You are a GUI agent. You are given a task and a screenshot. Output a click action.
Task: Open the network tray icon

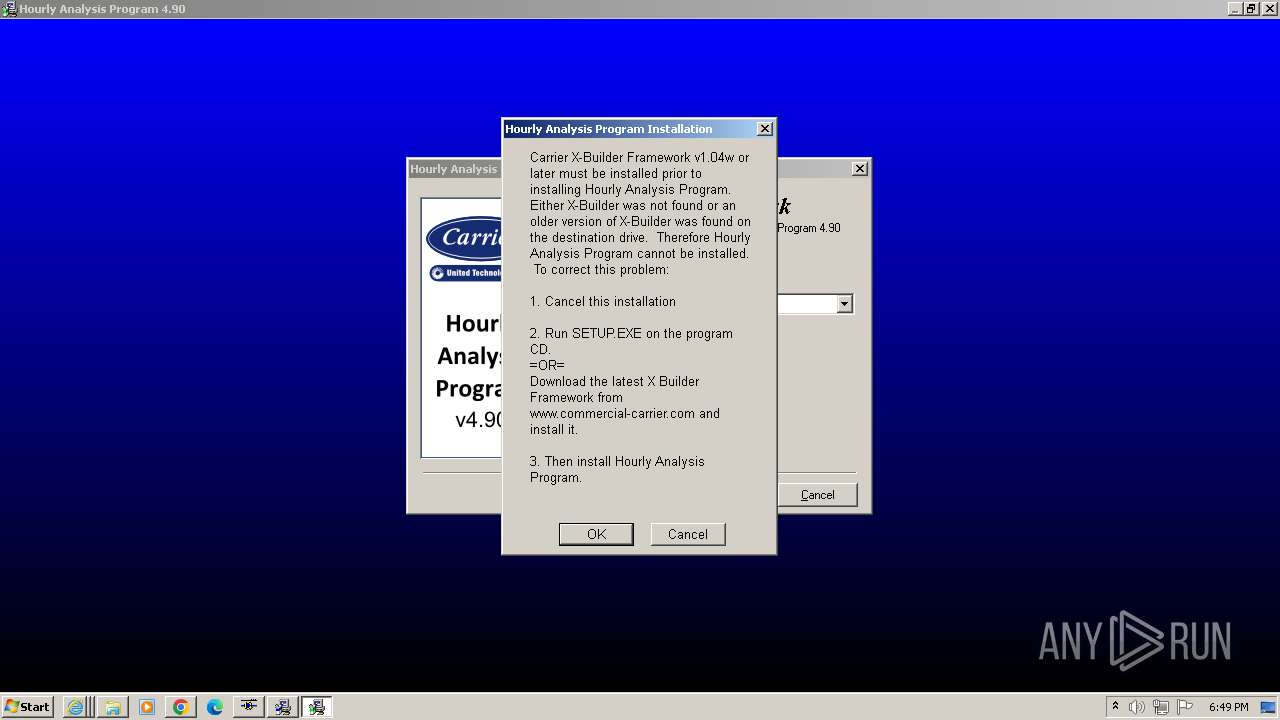tap(1161, 707)
